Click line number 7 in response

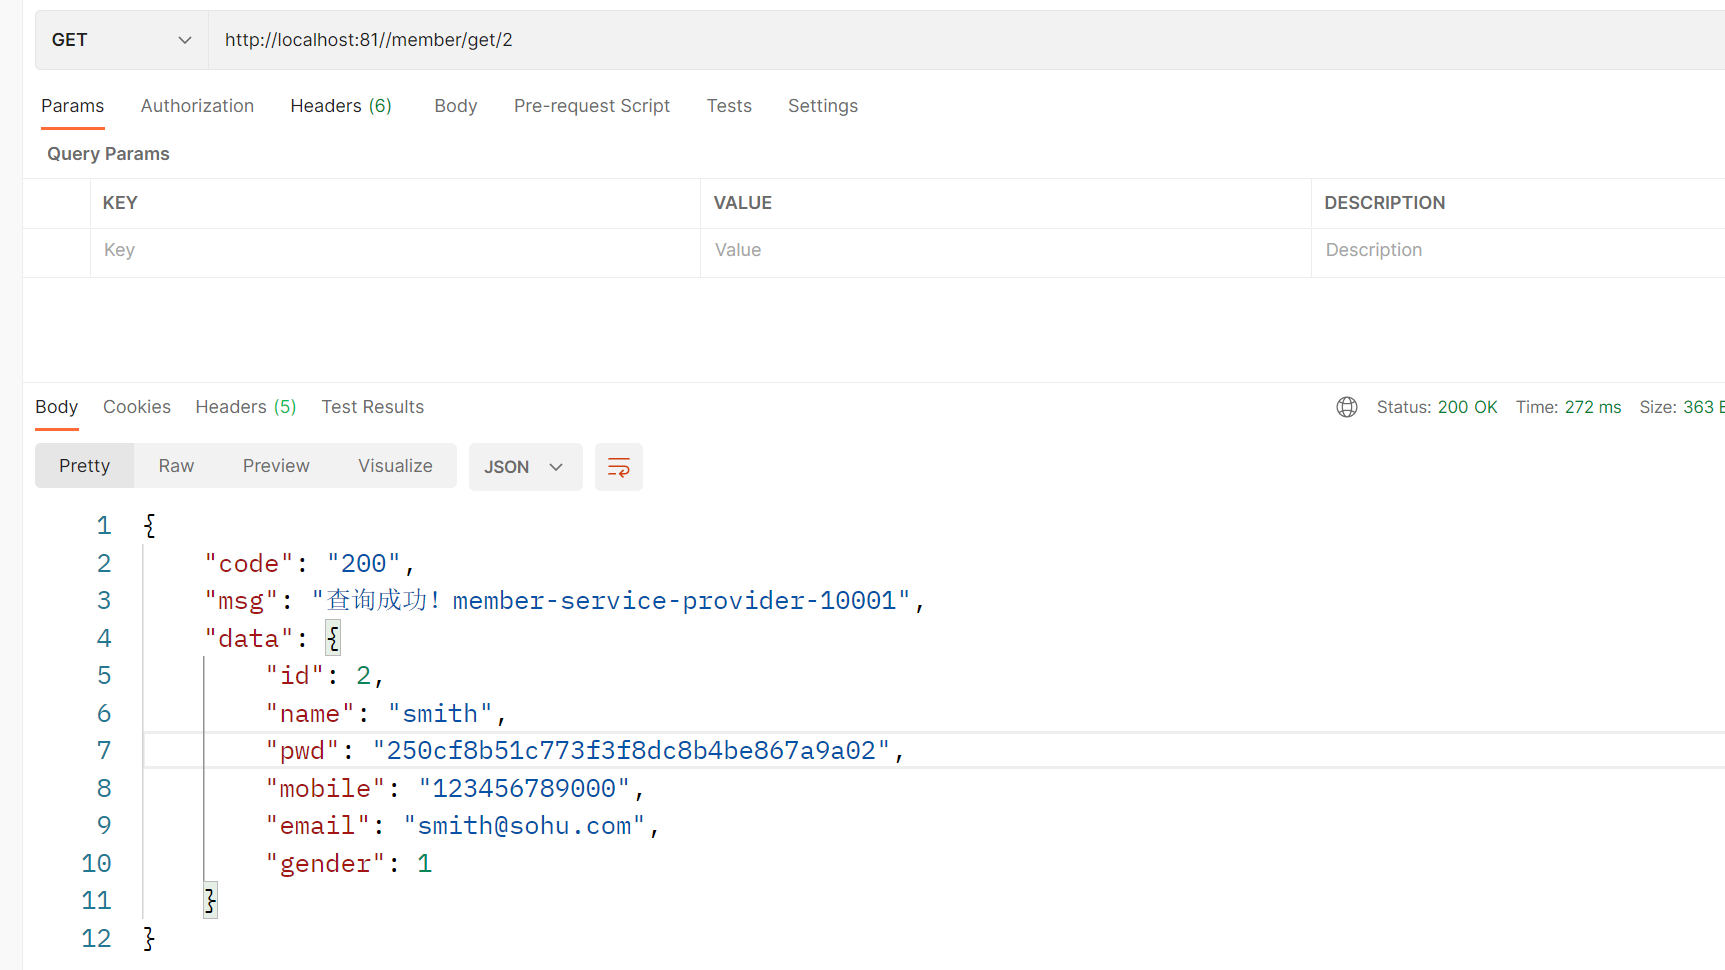click(x=104, y=751)
